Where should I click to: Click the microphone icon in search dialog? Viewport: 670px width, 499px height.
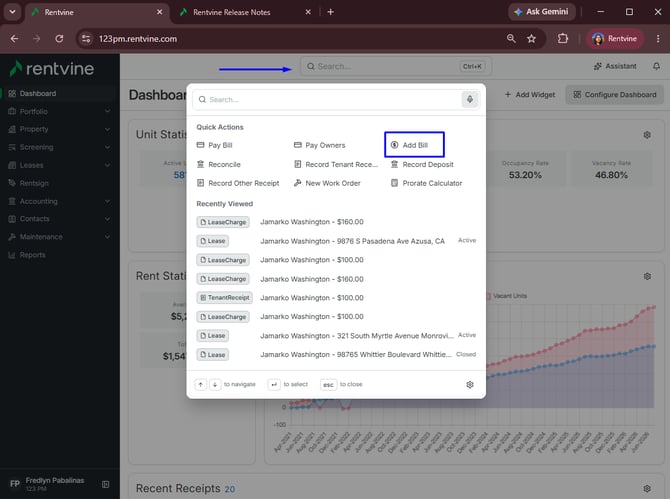[x=470, y=100]
